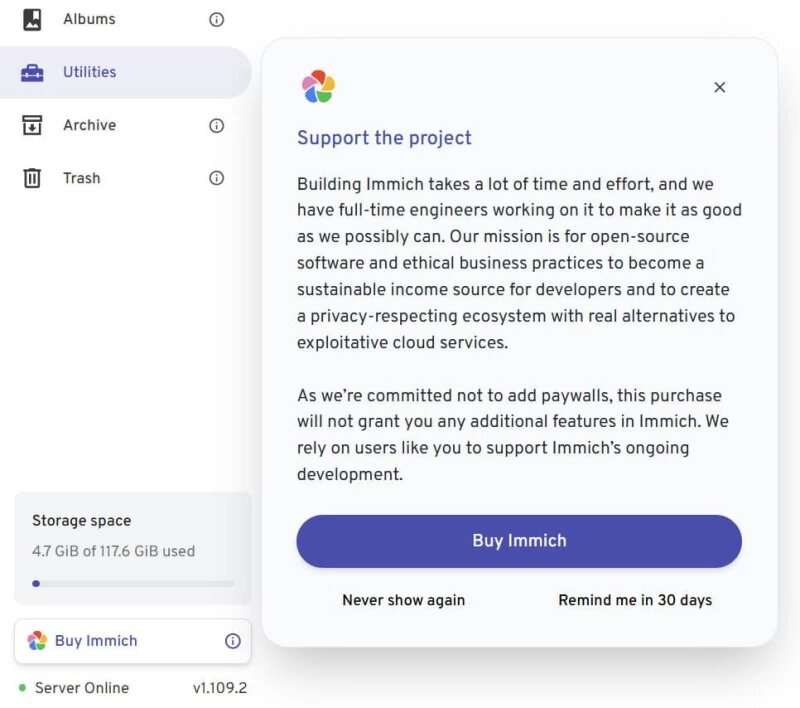Click Immich flower logo in sidebar button

37,641
